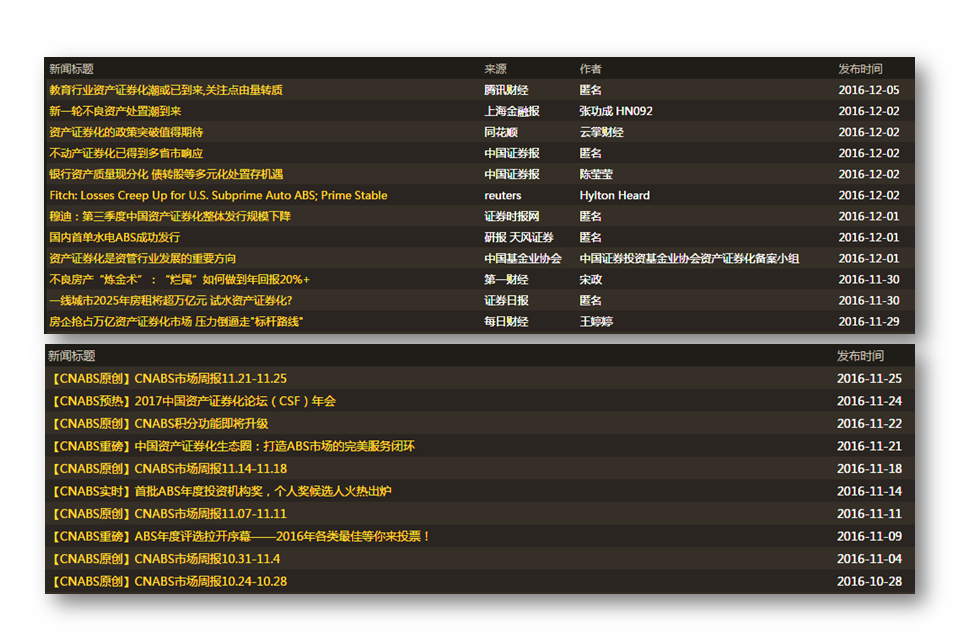Image resolution: width=960 pixels, height=643 pixels.
Task: Click '发布时间' header in the bottom table
Action: click(x=860, y=356)
